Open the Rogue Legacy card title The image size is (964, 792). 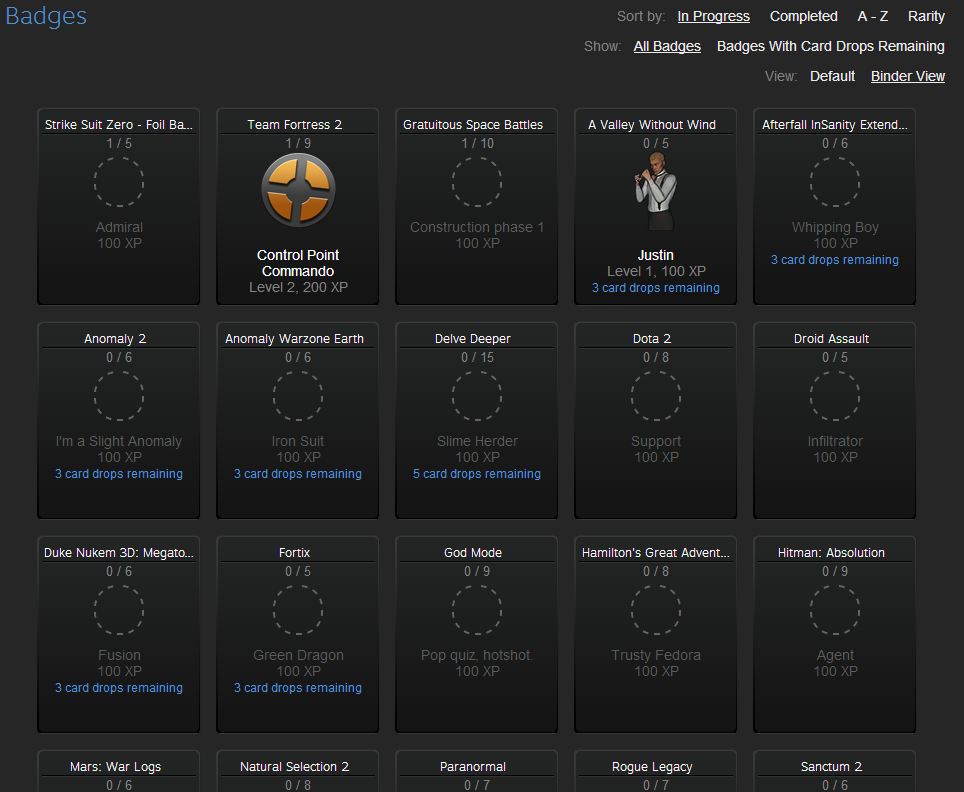pos(652,767)
